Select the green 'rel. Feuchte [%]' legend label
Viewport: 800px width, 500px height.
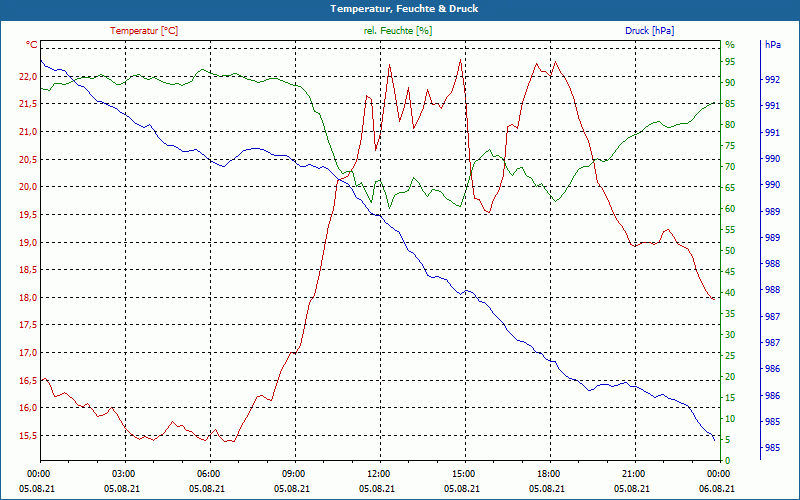click(397, 31)
